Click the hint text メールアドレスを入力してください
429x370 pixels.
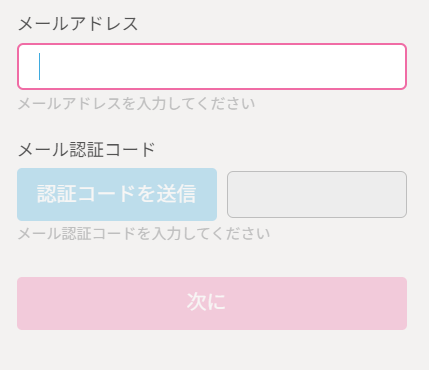(x=136, y=104)
